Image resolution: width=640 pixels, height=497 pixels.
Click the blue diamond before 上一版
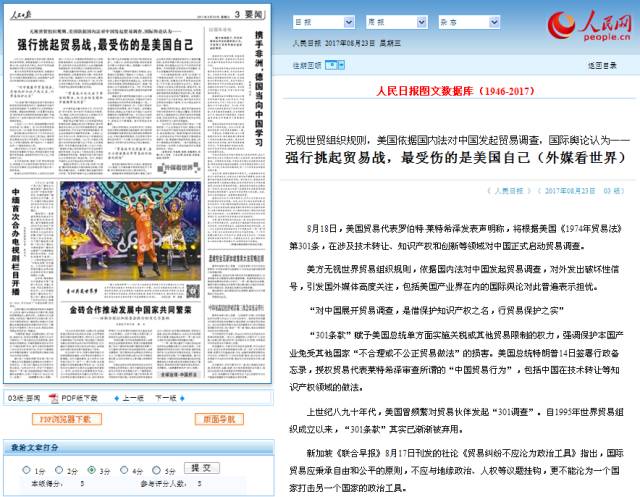click(x=117, y=398)
